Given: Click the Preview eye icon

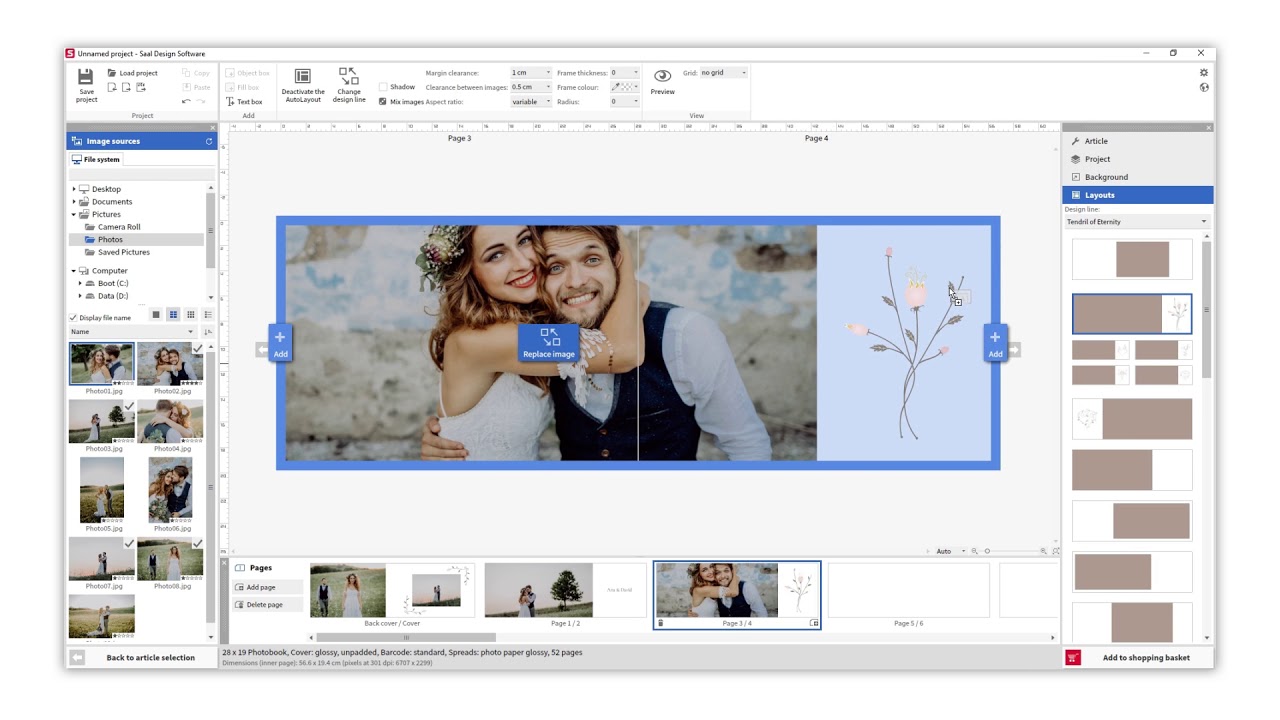Looking at the screenshot, I should pos(662,76).
